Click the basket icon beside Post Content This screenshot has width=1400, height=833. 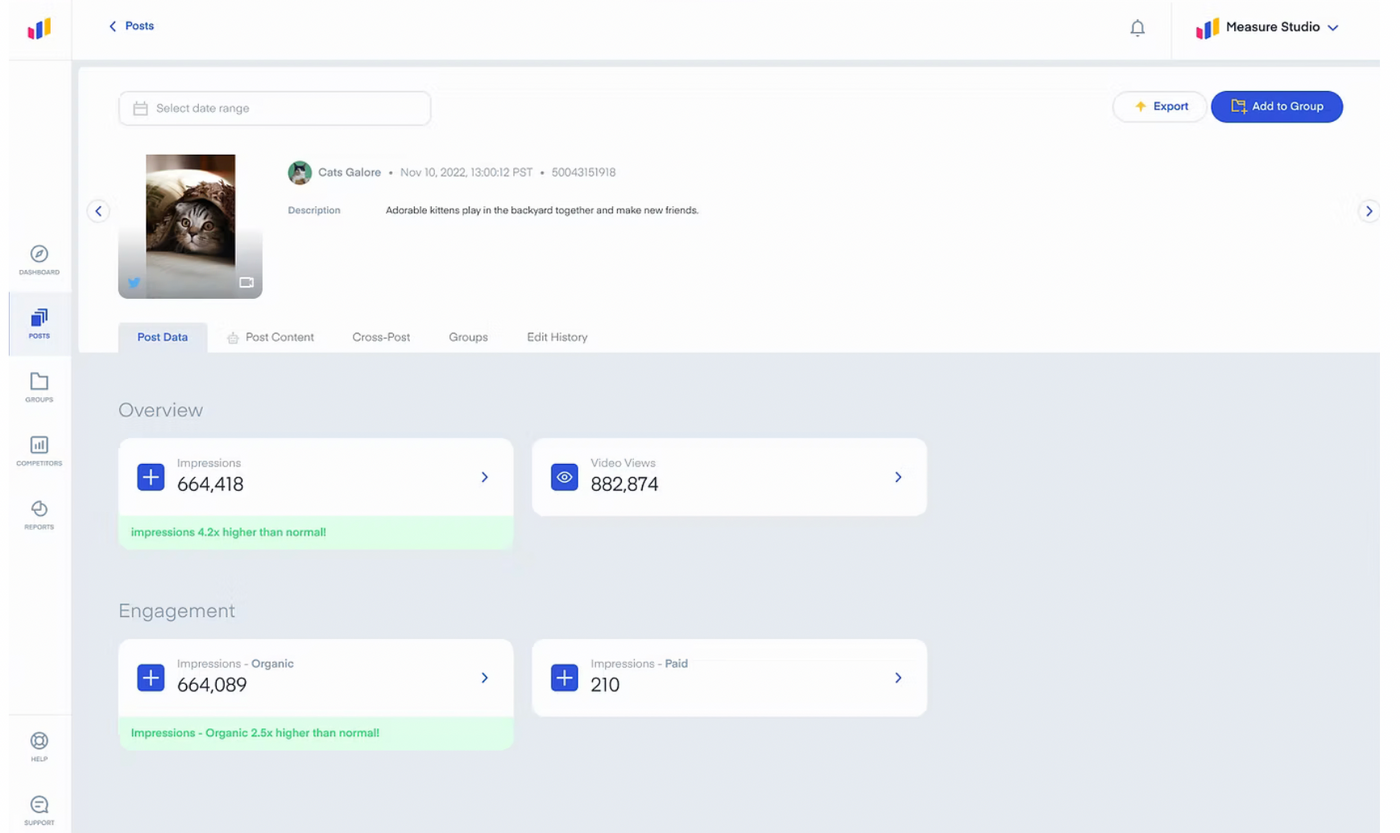(x=233, y=338)
